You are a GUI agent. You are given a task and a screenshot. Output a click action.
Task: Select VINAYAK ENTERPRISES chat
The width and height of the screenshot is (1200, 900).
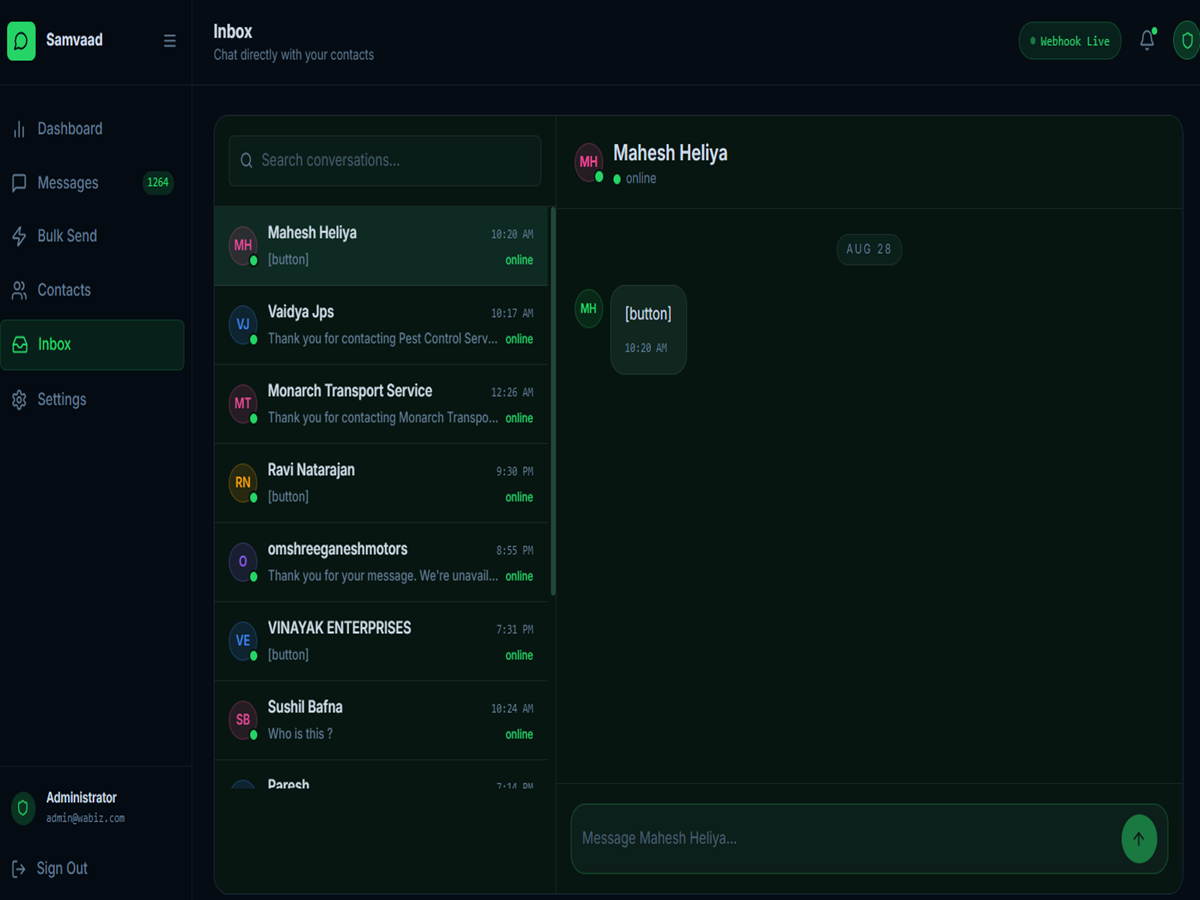[x=381, y=641]
